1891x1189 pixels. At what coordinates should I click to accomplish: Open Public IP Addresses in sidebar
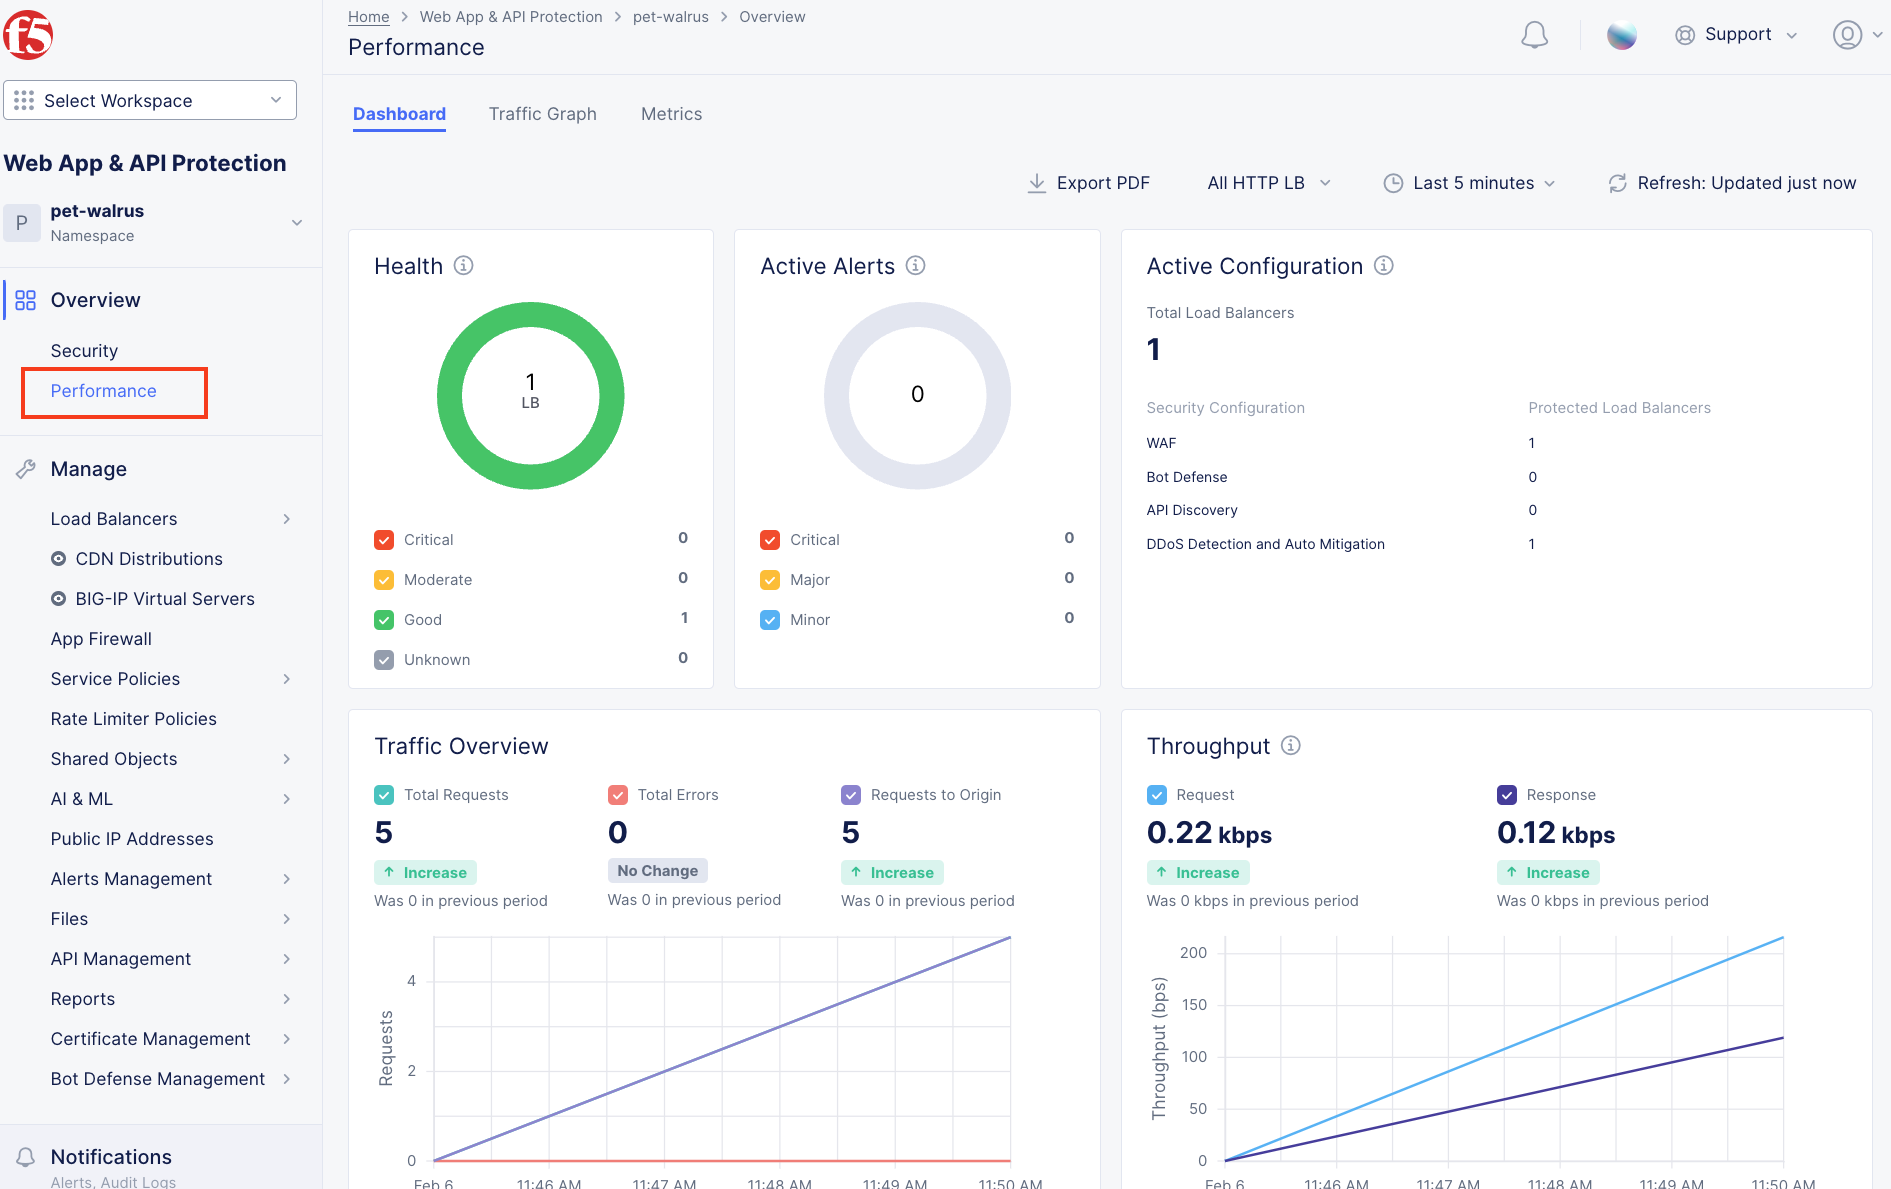(132, 839)
